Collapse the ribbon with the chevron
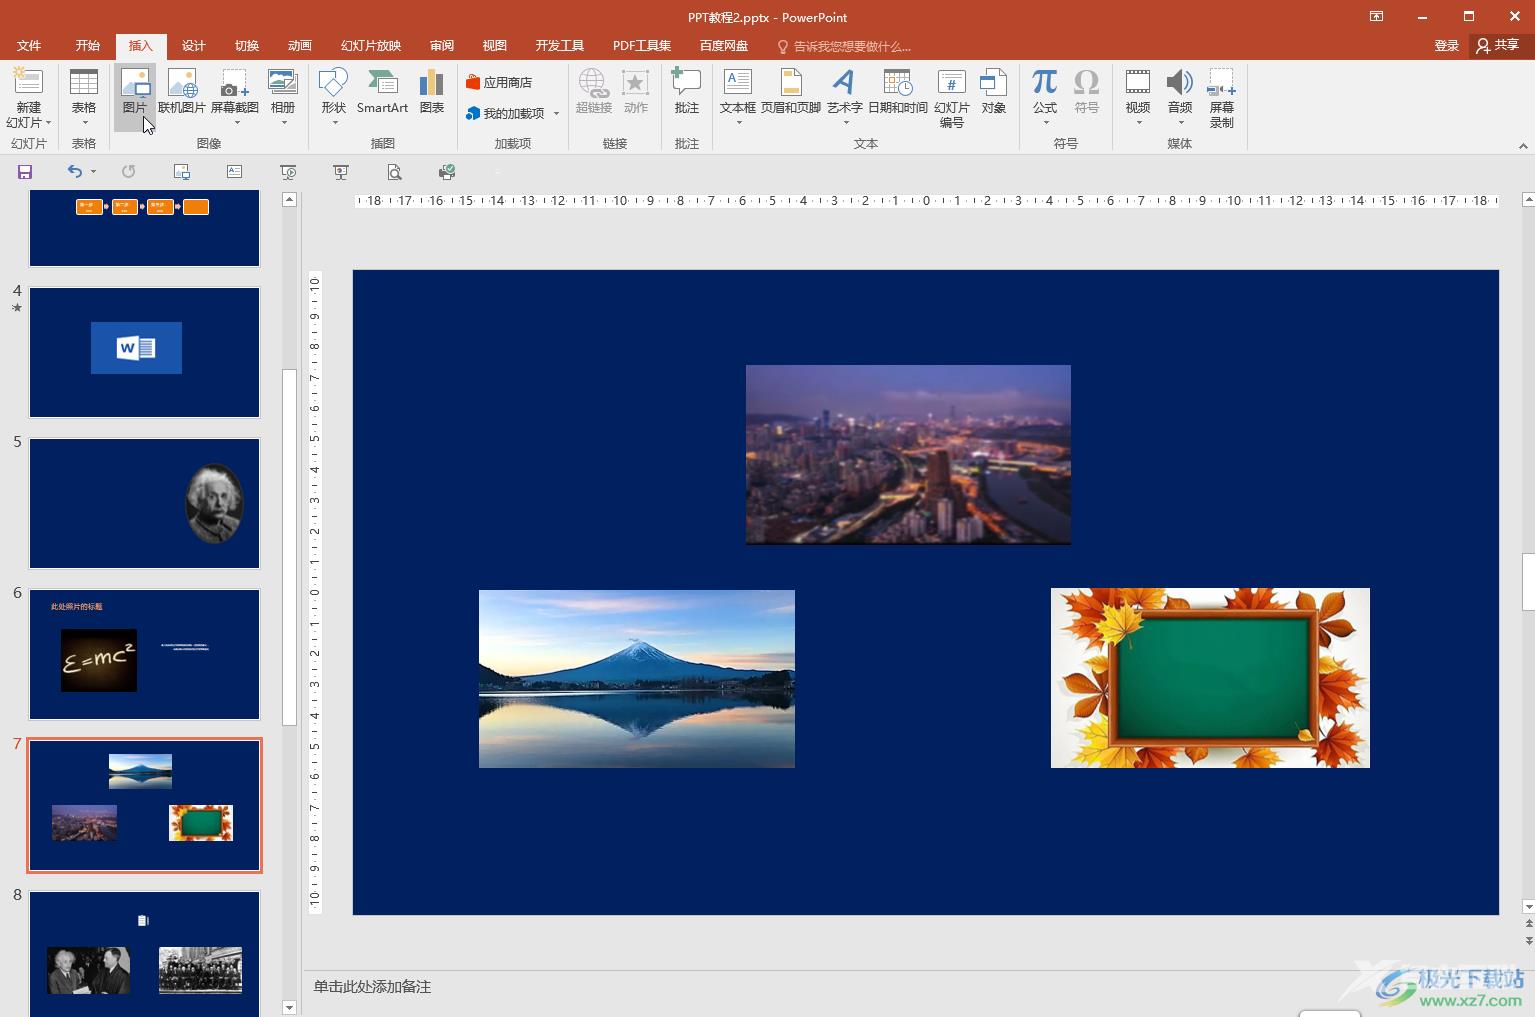 [1523, 145]
